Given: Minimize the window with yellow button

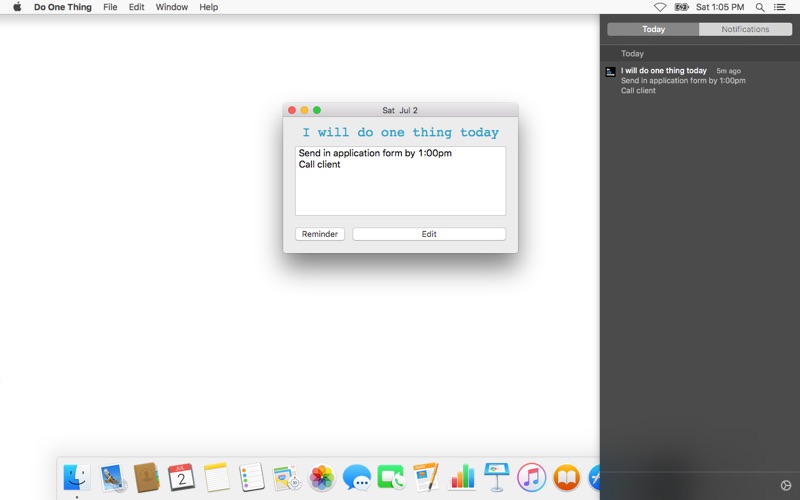Looking at the screenshot, I should (304, 110).
